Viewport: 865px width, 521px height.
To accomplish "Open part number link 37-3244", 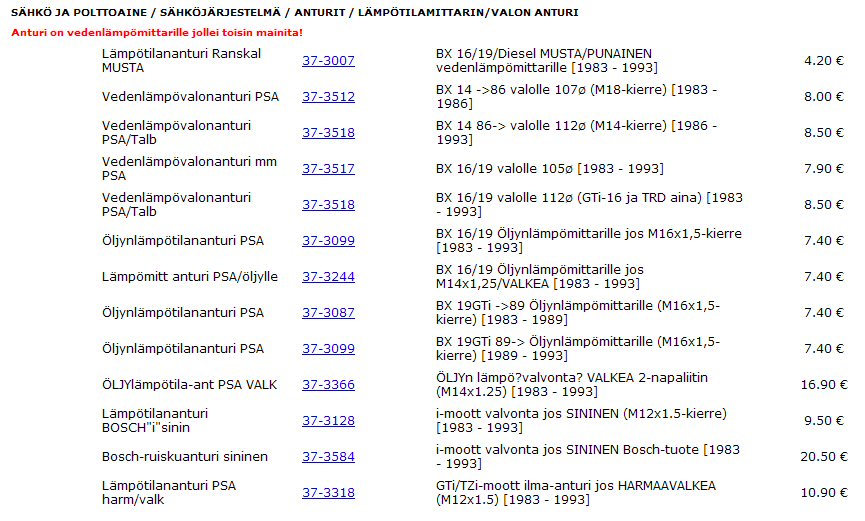I will [x=328, y=277].
